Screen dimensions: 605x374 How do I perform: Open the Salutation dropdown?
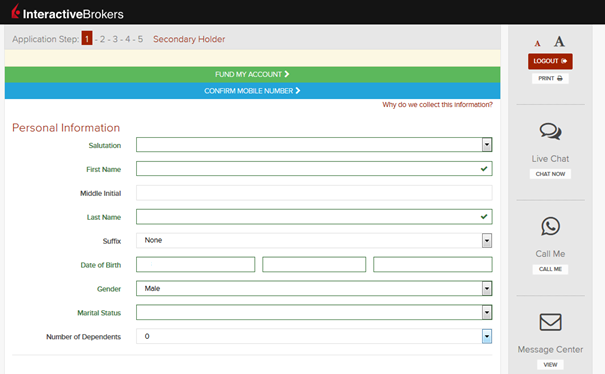(x=314, y=145)
